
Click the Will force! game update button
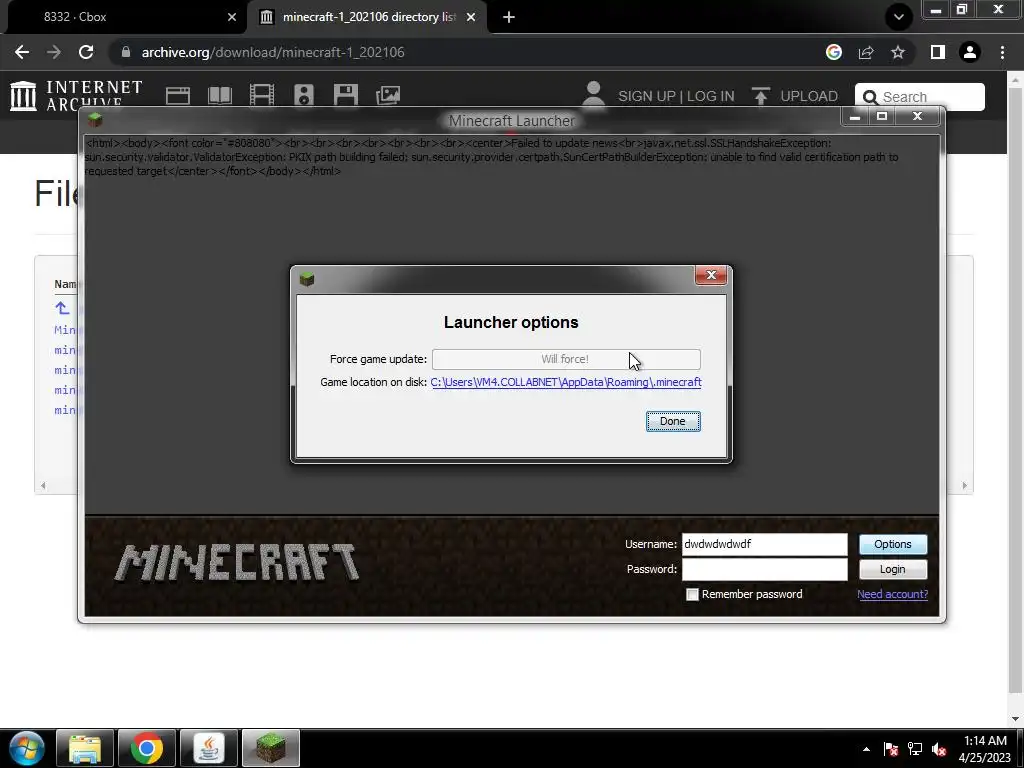[x=566, y=359]
